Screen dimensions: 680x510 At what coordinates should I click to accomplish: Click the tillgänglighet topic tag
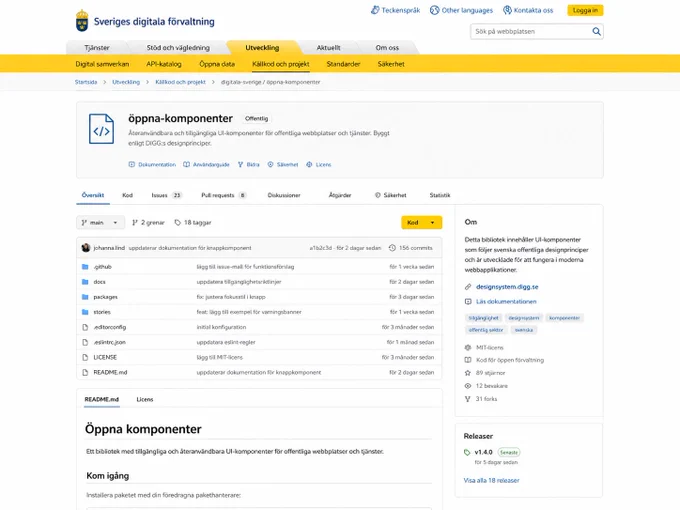click(484, 318)
